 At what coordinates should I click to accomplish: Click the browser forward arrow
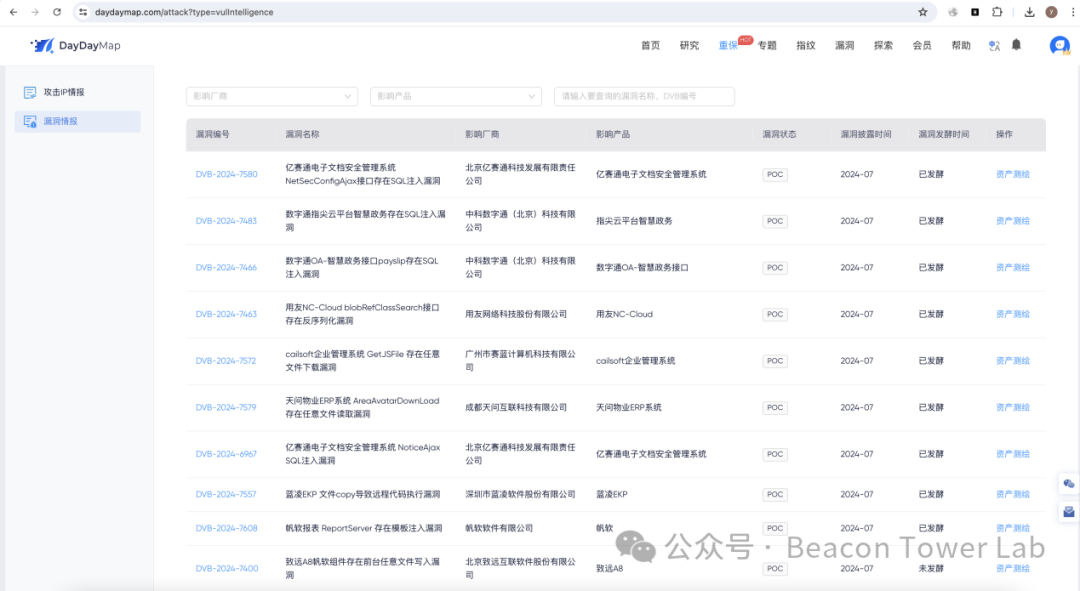click(x=34, y=12)
